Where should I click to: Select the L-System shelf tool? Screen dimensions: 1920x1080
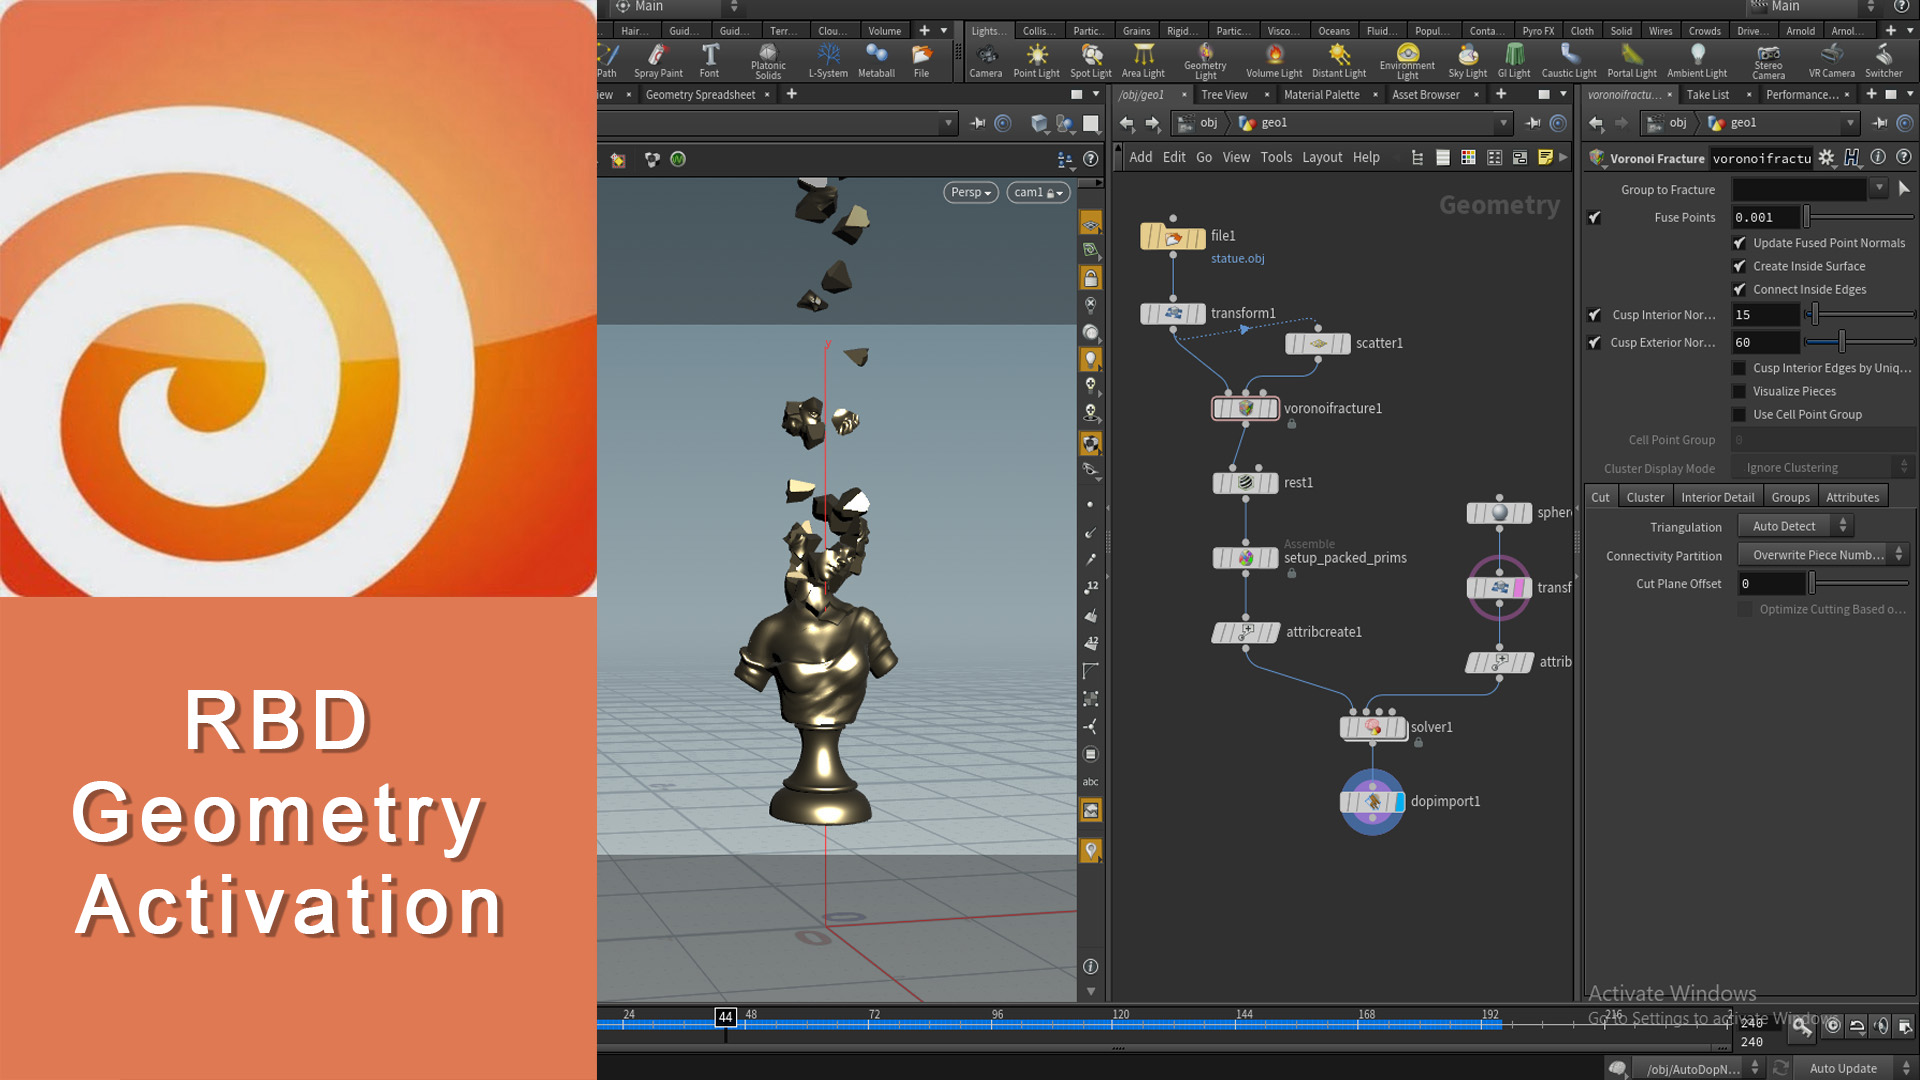tap(828, 58)
